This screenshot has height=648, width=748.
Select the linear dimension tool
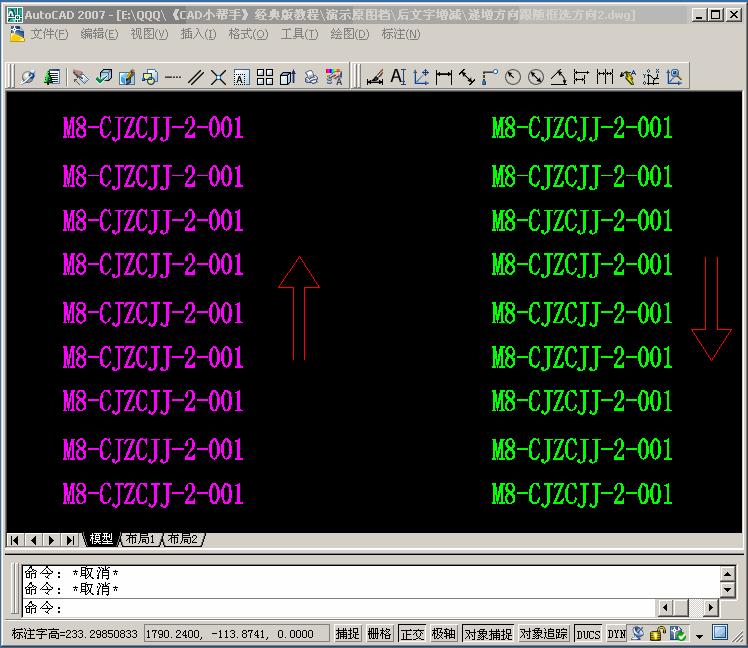pyautogui.click(x=444, y=77)
